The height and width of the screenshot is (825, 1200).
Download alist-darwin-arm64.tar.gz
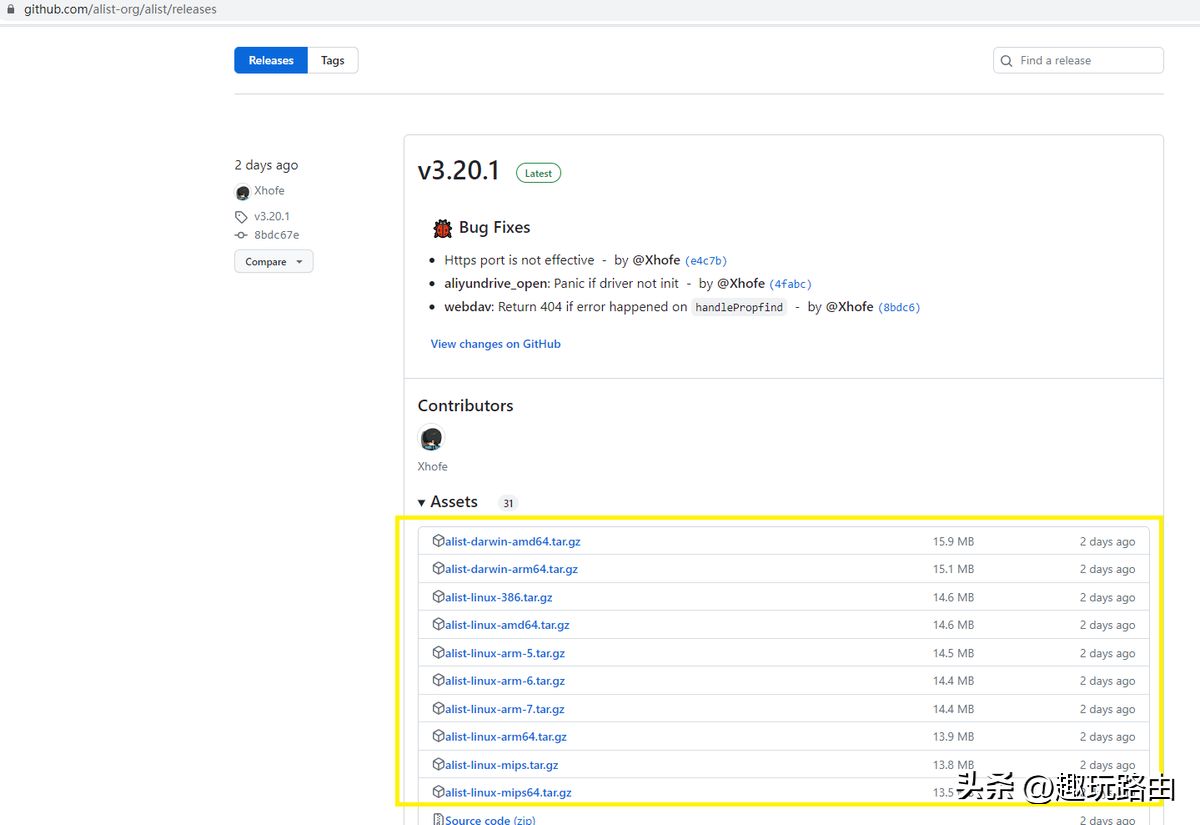[x=512, y=569]
